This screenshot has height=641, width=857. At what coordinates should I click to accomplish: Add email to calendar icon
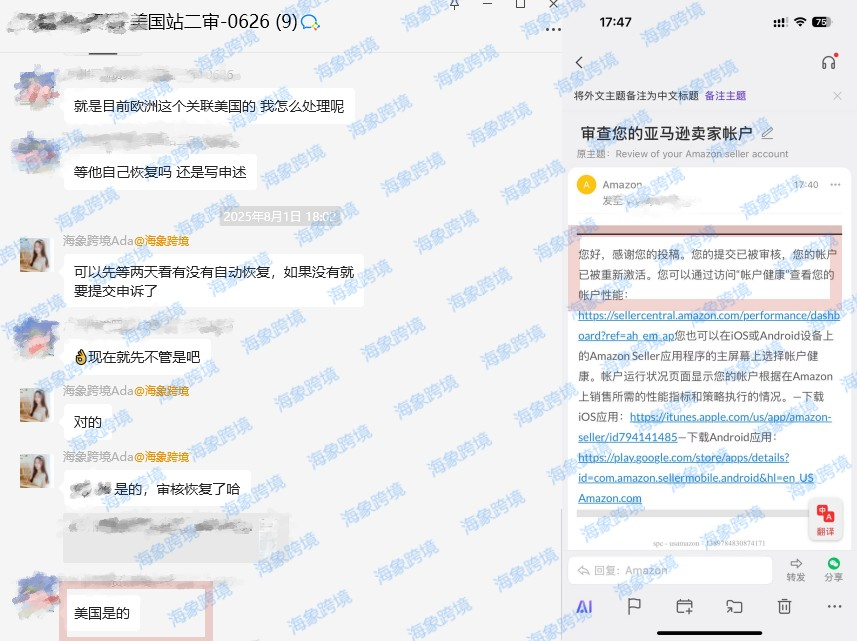684,606
